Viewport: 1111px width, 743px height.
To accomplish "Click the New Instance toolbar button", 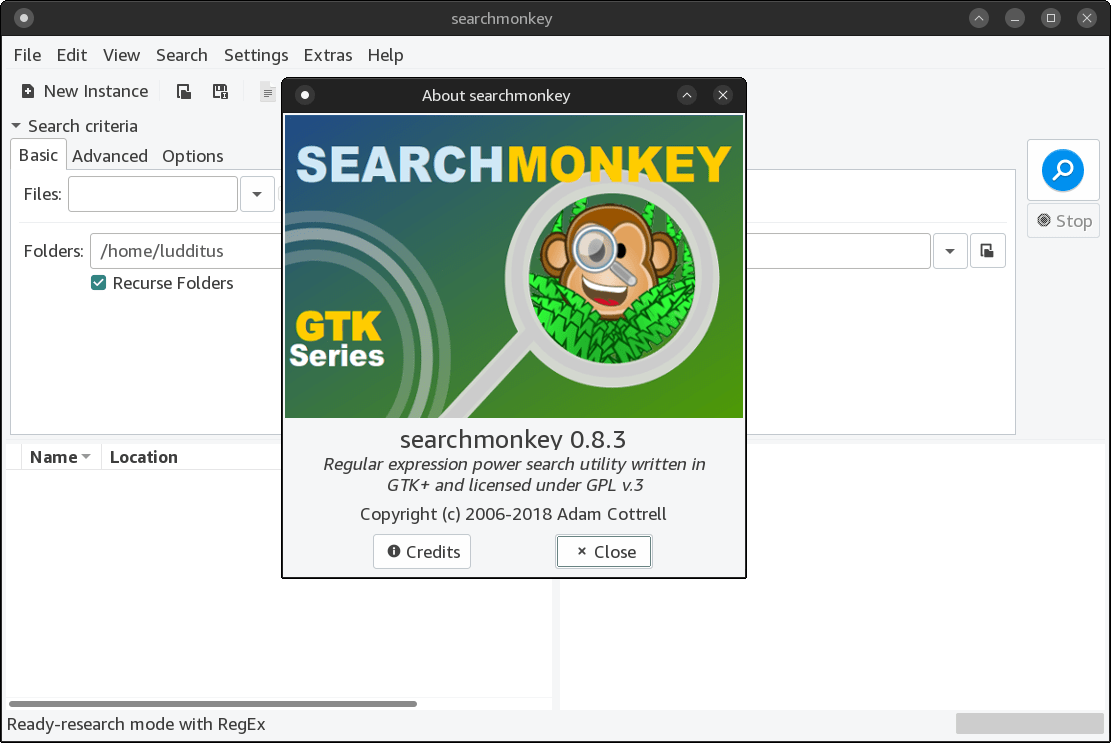I will click(x=85, y=91).
